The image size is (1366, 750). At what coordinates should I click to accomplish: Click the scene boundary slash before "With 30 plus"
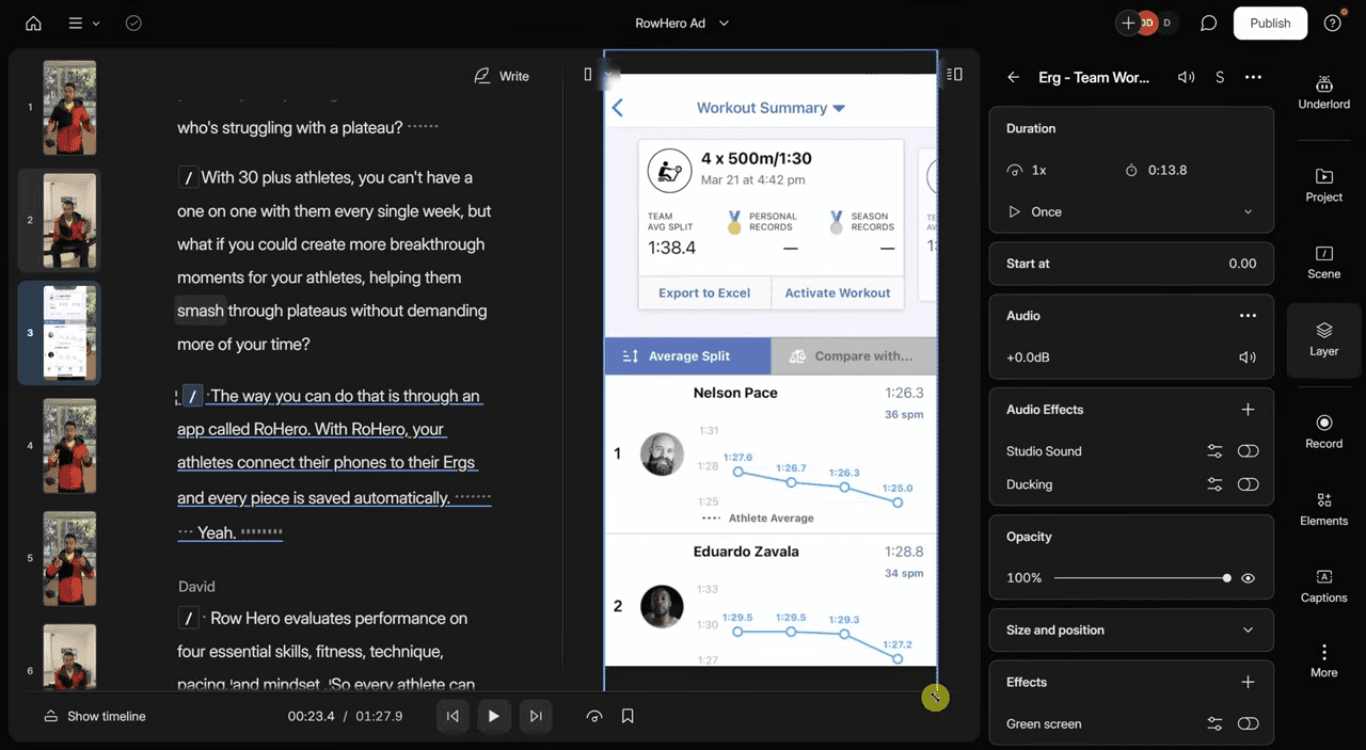188,178
